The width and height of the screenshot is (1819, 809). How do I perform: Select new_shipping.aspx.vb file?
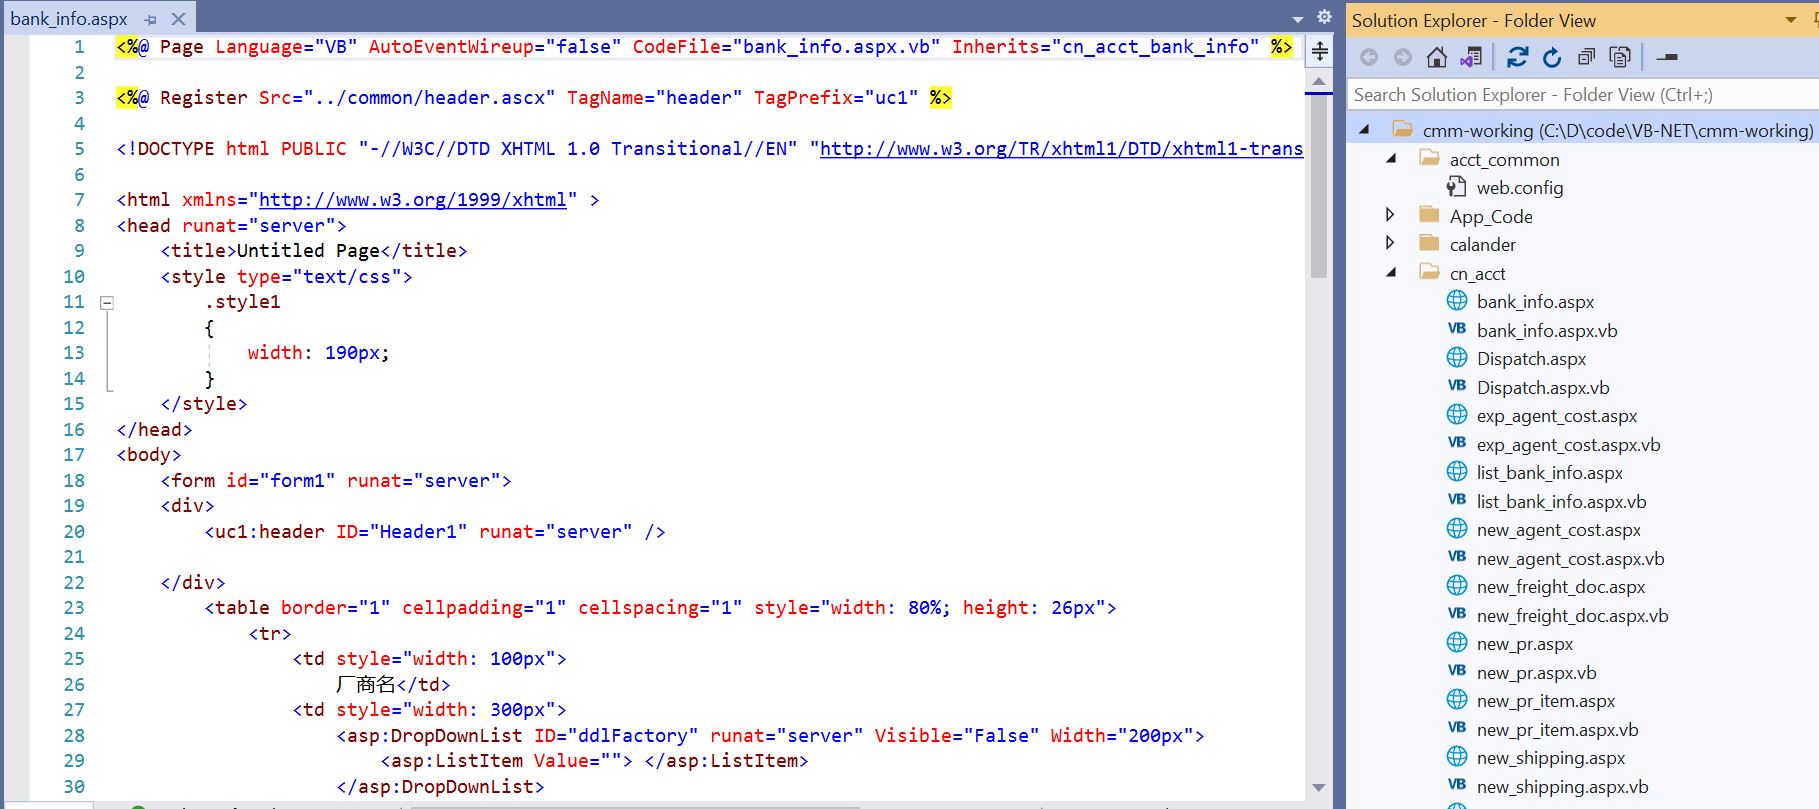[x=1562, y=787]
